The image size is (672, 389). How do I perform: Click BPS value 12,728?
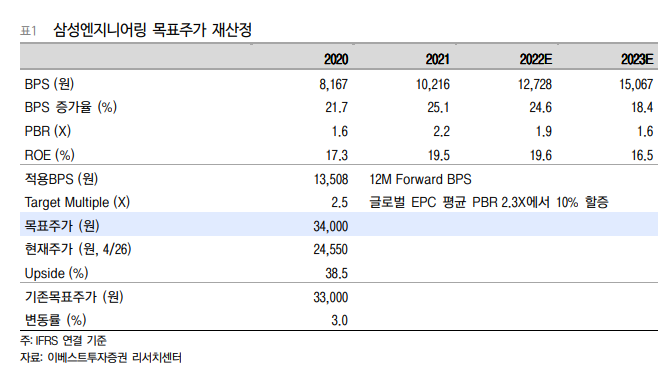coord(535,84)
